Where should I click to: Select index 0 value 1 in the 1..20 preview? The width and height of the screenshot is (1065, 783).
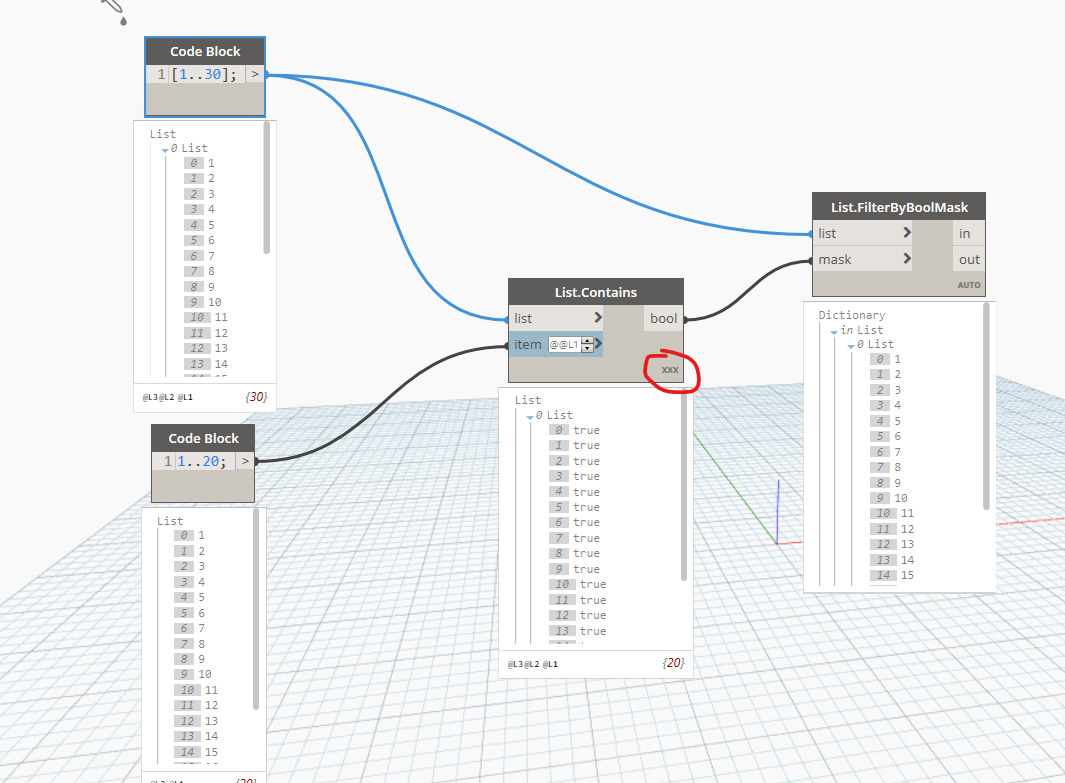pyautogui.click(x=189, y=535)
